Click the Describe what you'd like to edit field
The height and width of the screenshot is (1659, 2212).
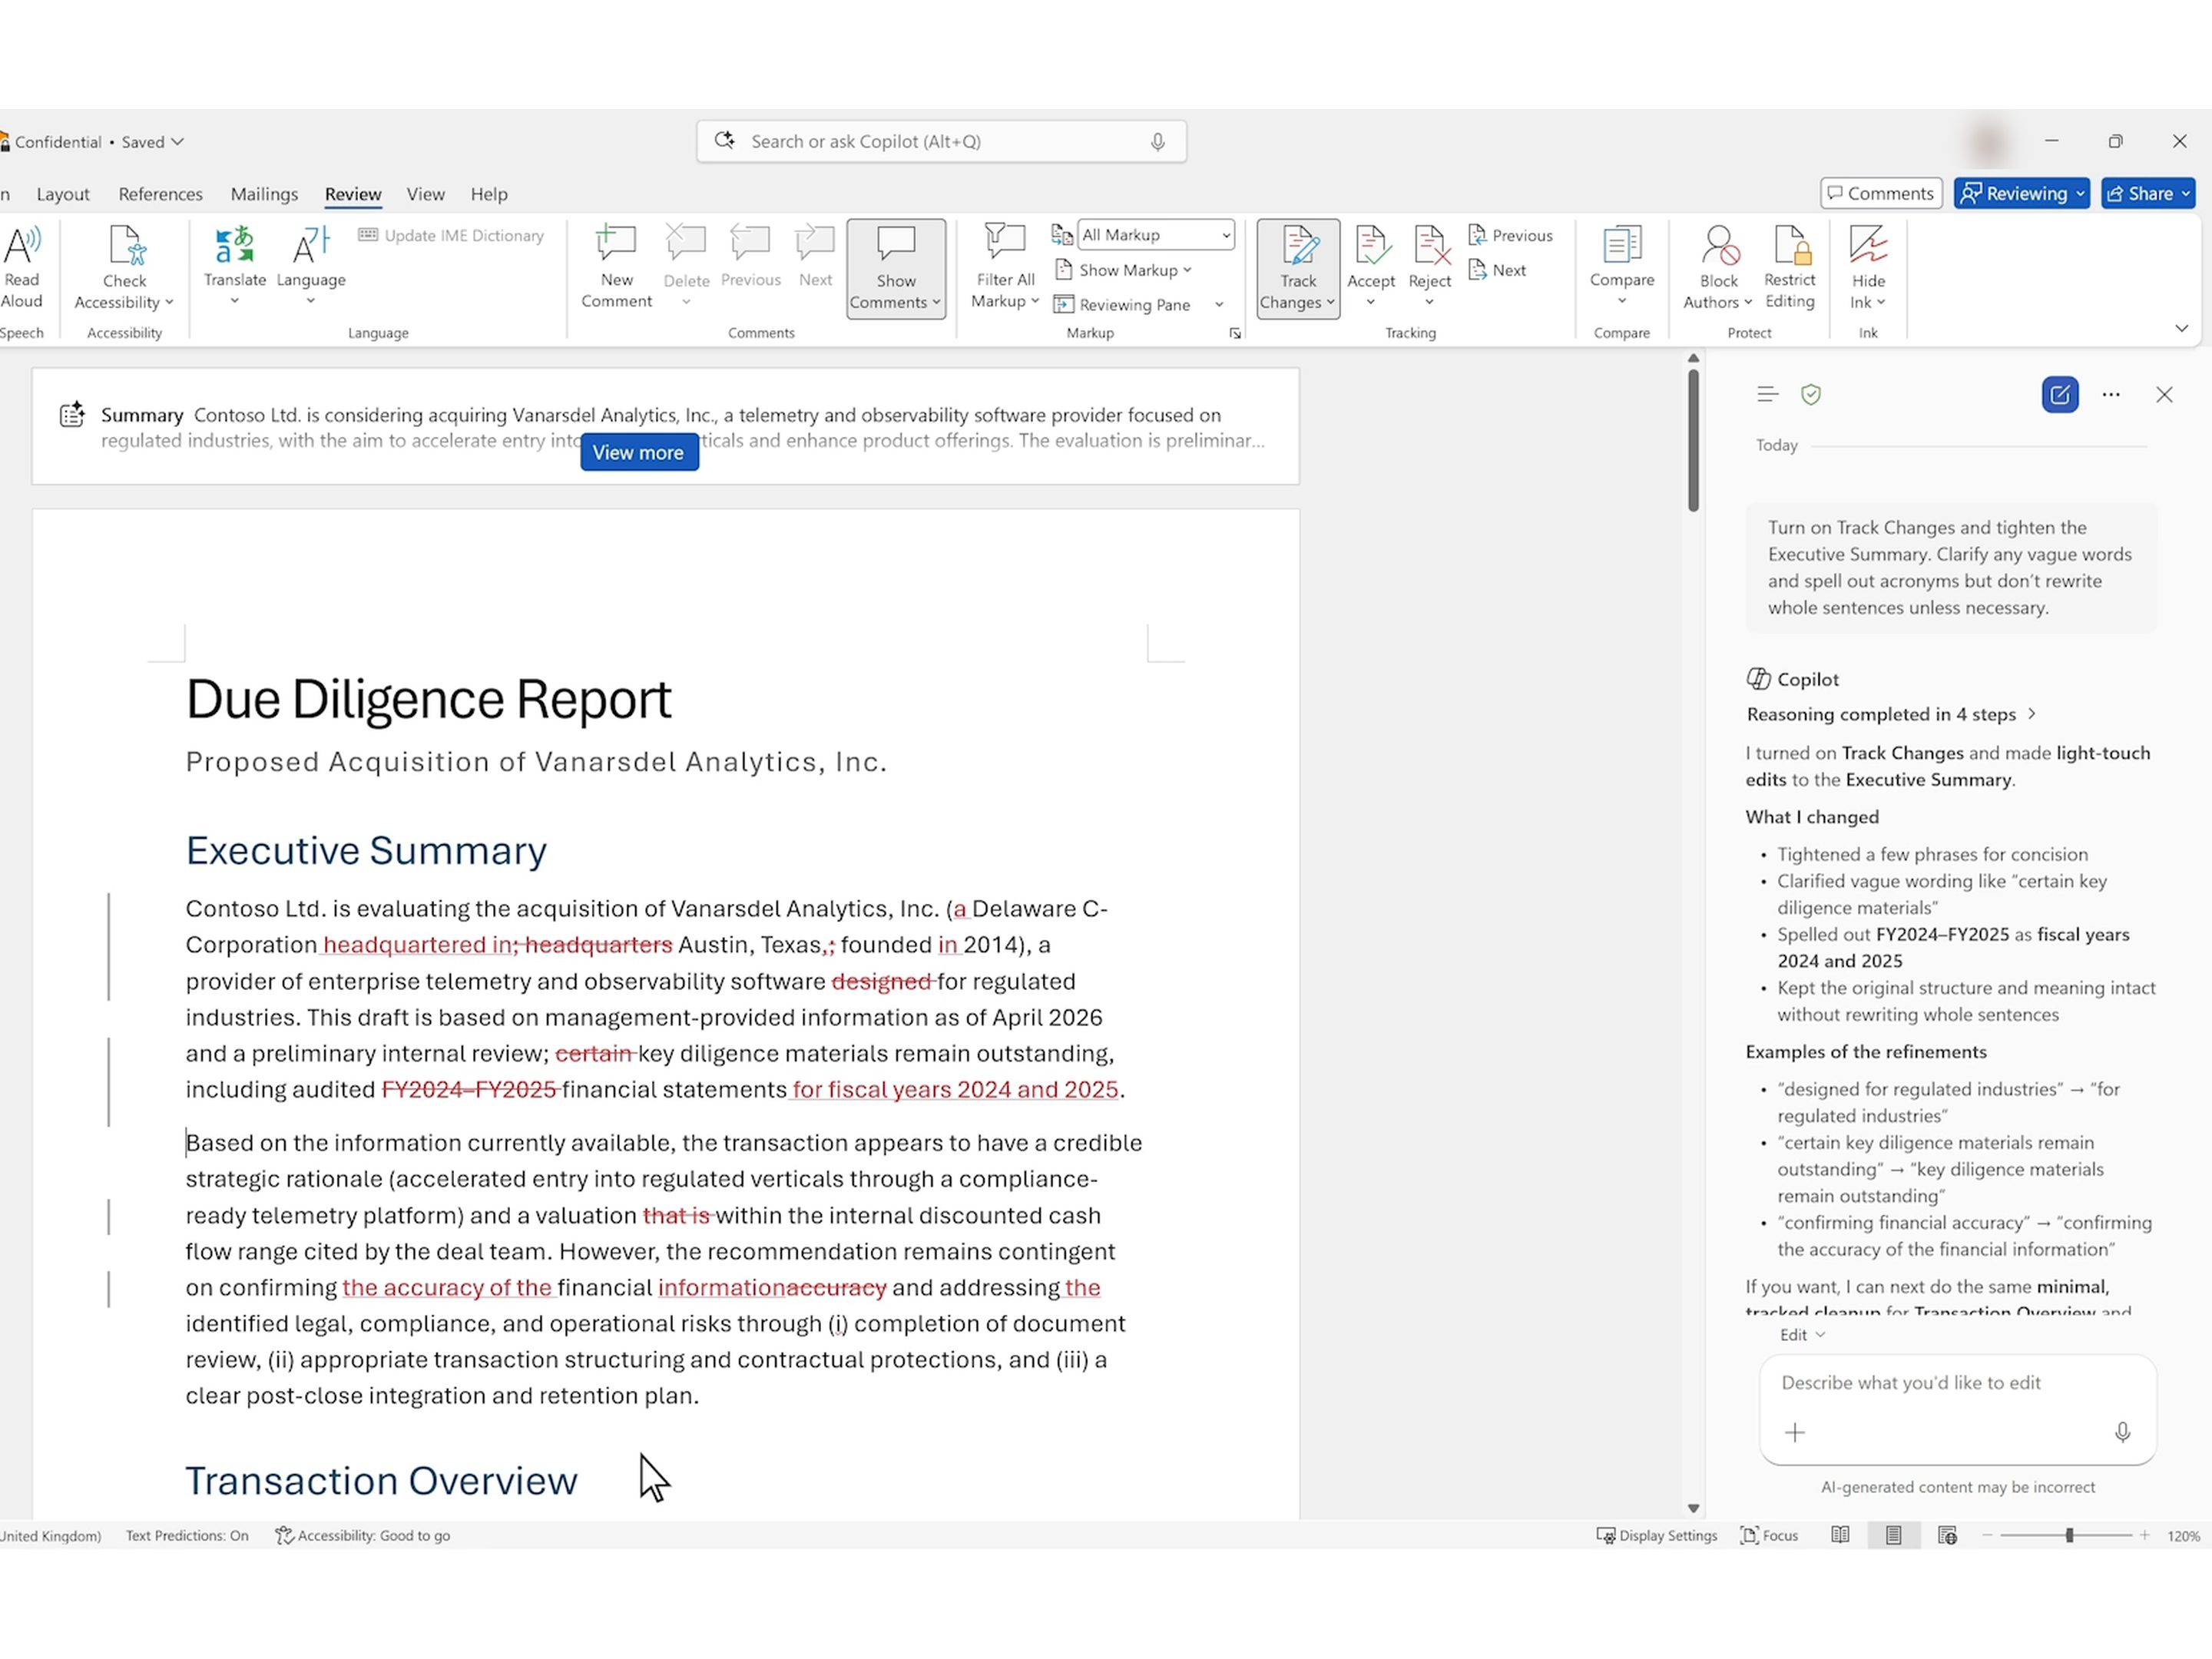(1956, 1382)
